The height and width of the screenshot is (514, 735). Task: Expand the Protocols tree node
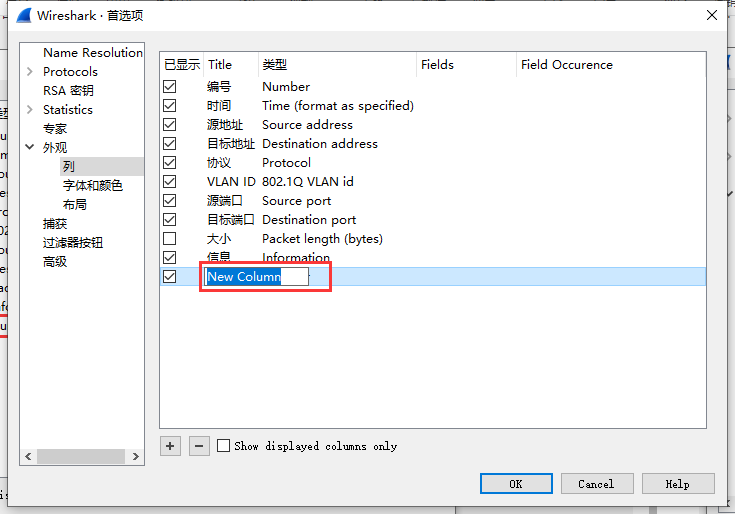30,71
